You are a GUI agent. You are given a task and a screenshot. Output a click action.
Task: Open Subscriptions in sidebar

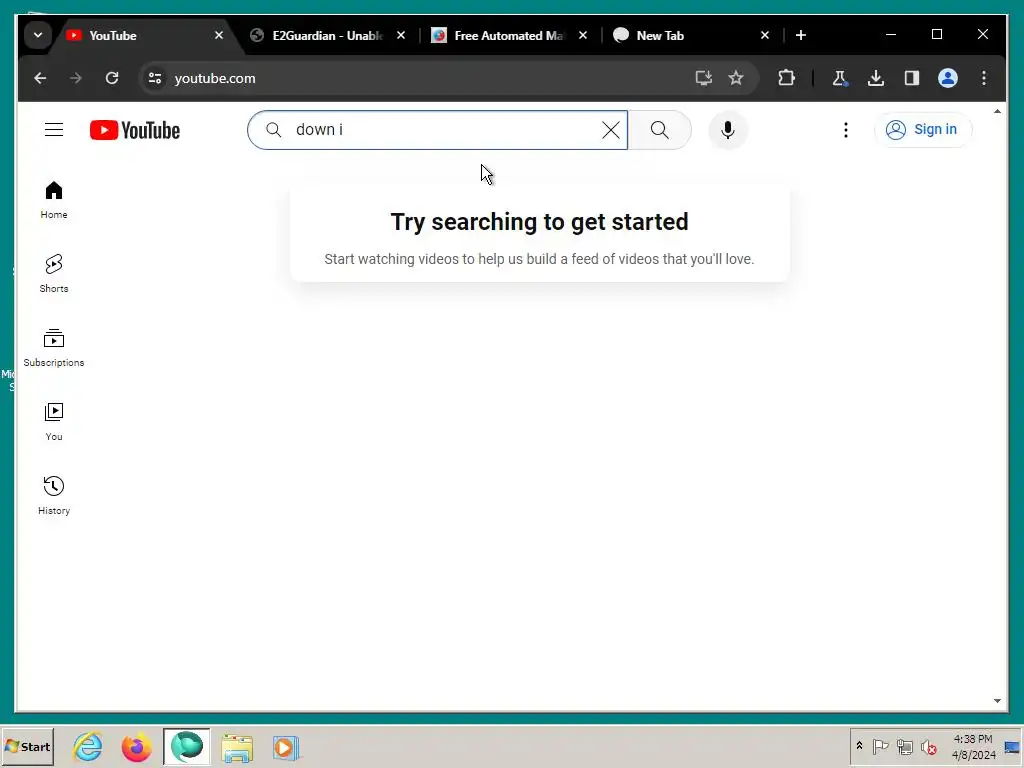[x=54, y=348]
